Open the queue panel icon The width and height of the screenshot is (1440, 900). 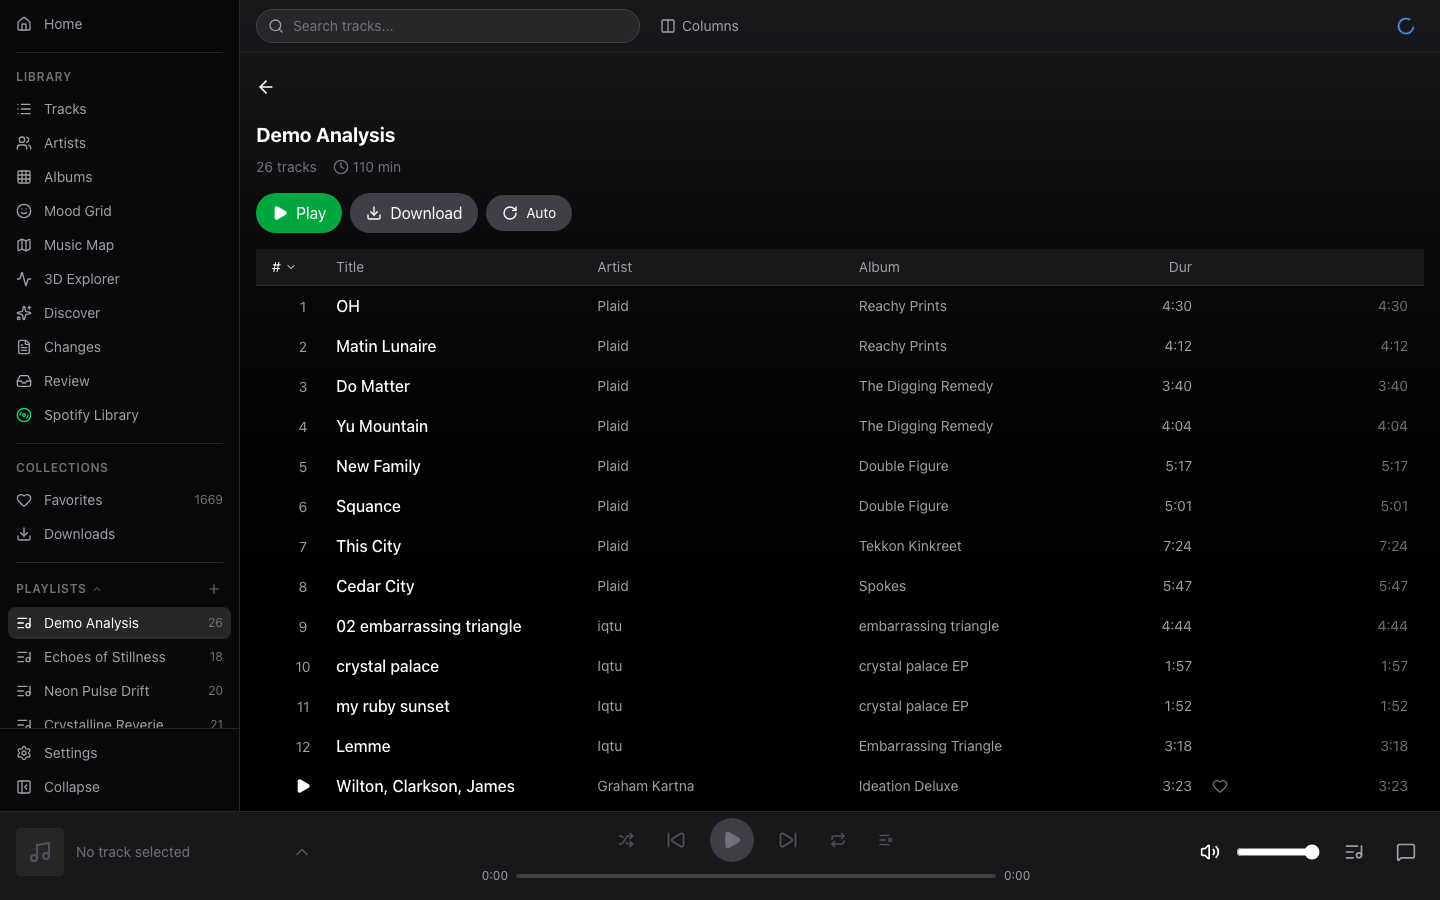(x=1354, y=852)
